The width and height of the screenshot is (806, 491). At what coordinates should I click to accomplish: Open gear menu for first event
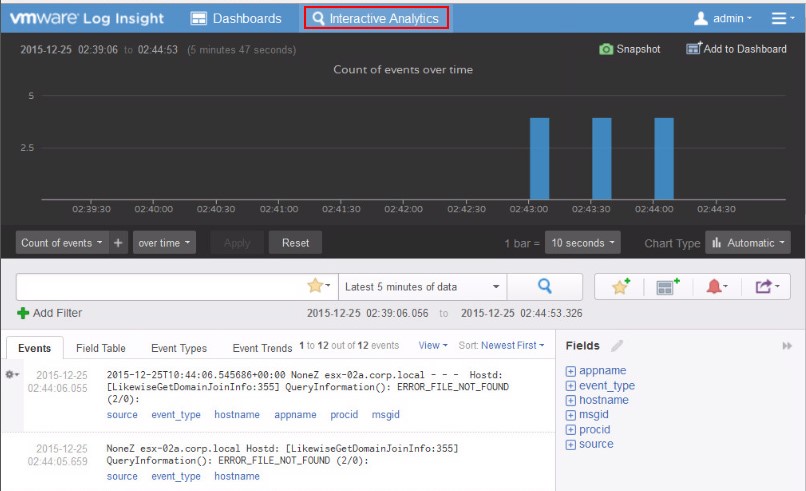pyautogui.click(x=12, y=375)
